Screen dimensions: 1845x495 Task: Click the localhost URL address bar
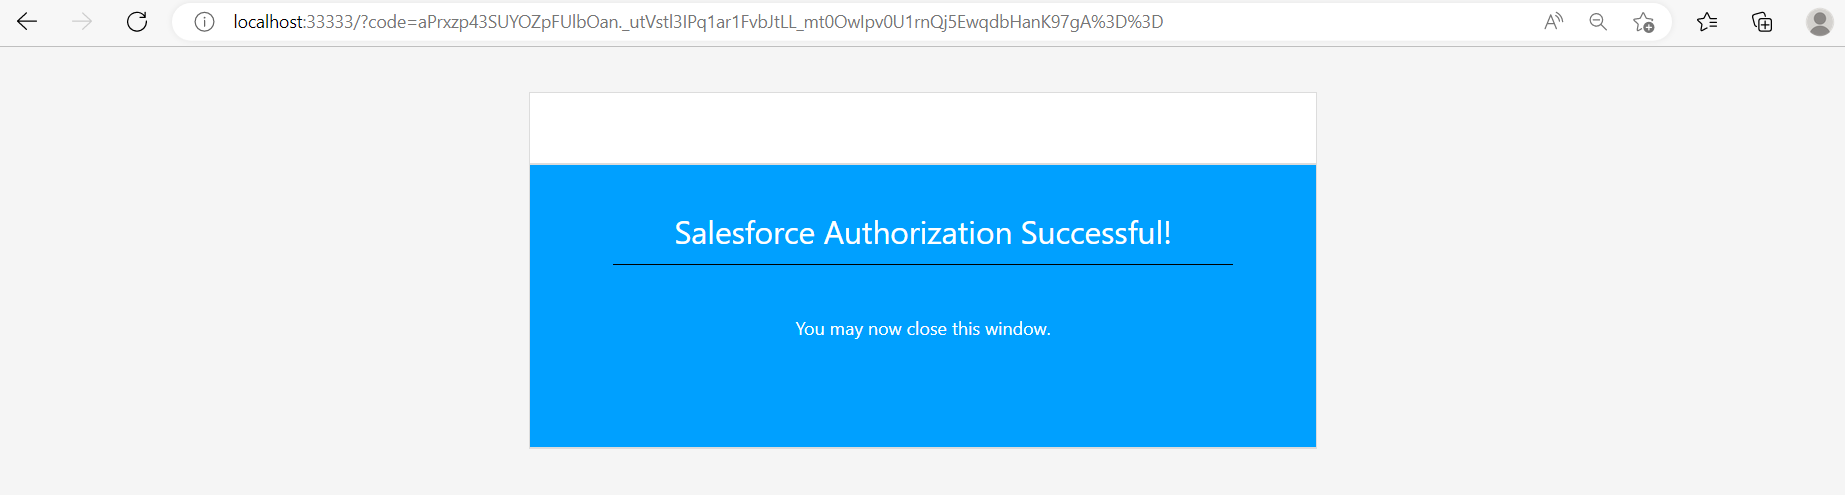coord(700,22)
